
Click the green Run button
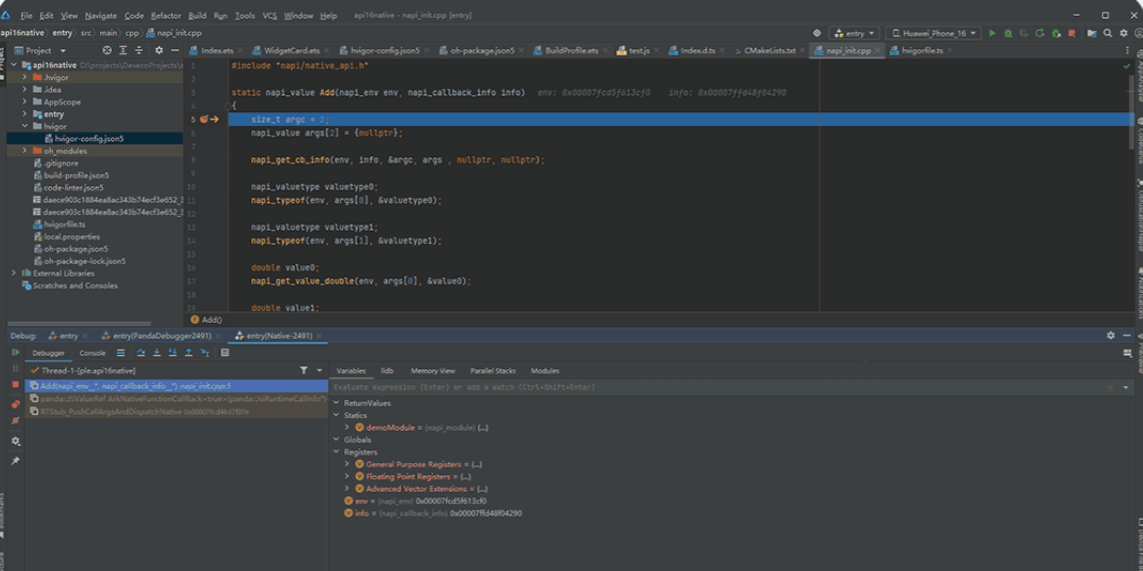click(x=992, y=33)
